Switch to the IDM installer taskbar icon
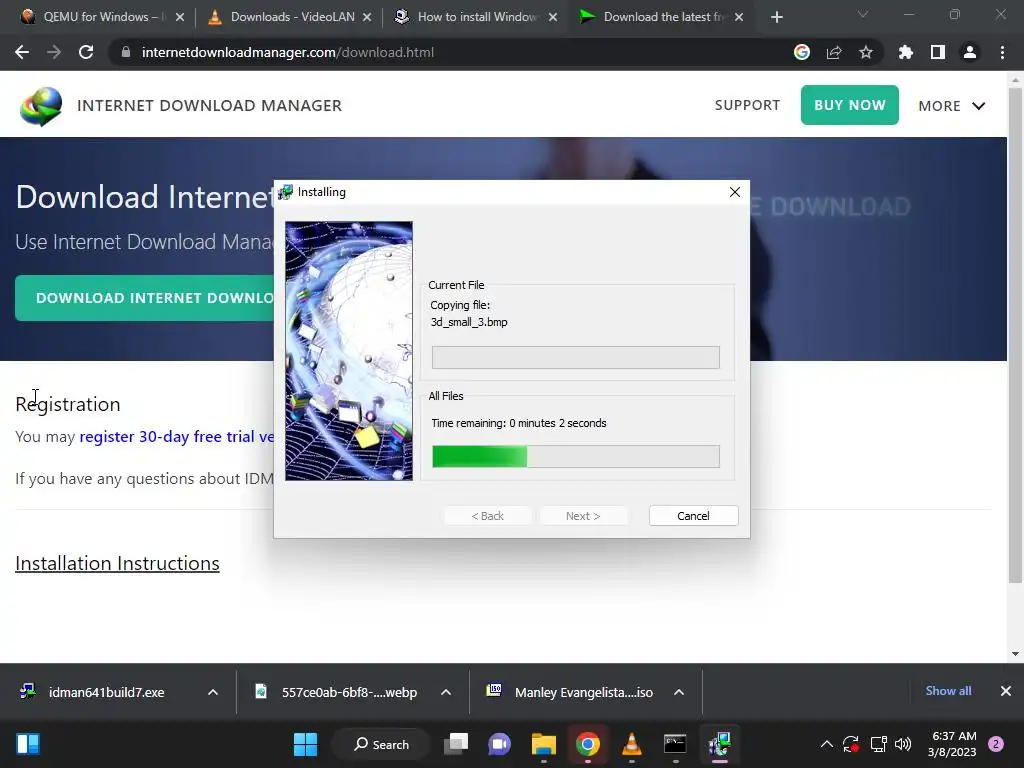Viewport: 1024px width, 768px height. 719,744
